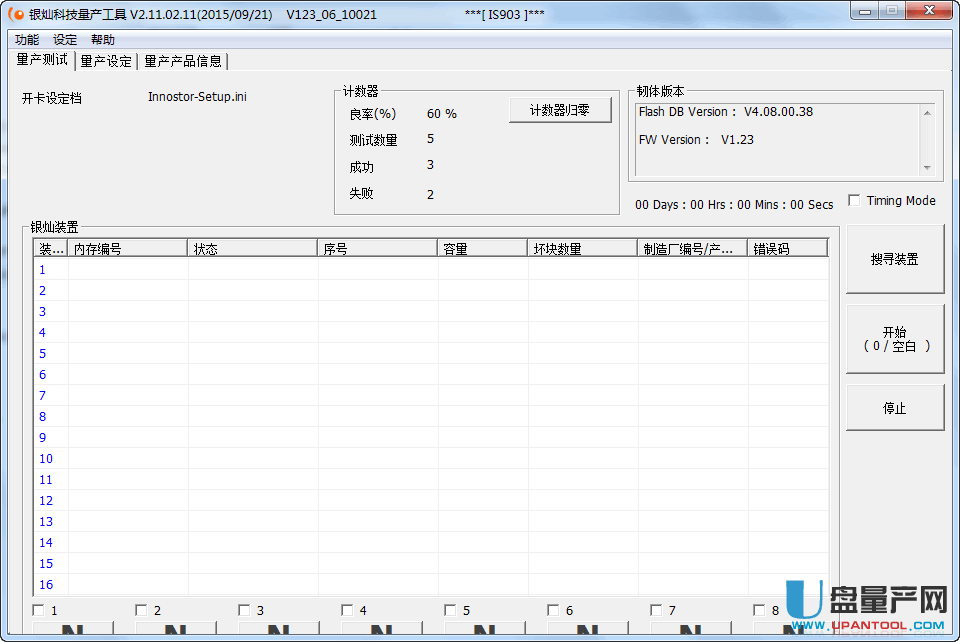Select the 量产测试 tab
Screen dimensions: 960x642
point(42,60)
